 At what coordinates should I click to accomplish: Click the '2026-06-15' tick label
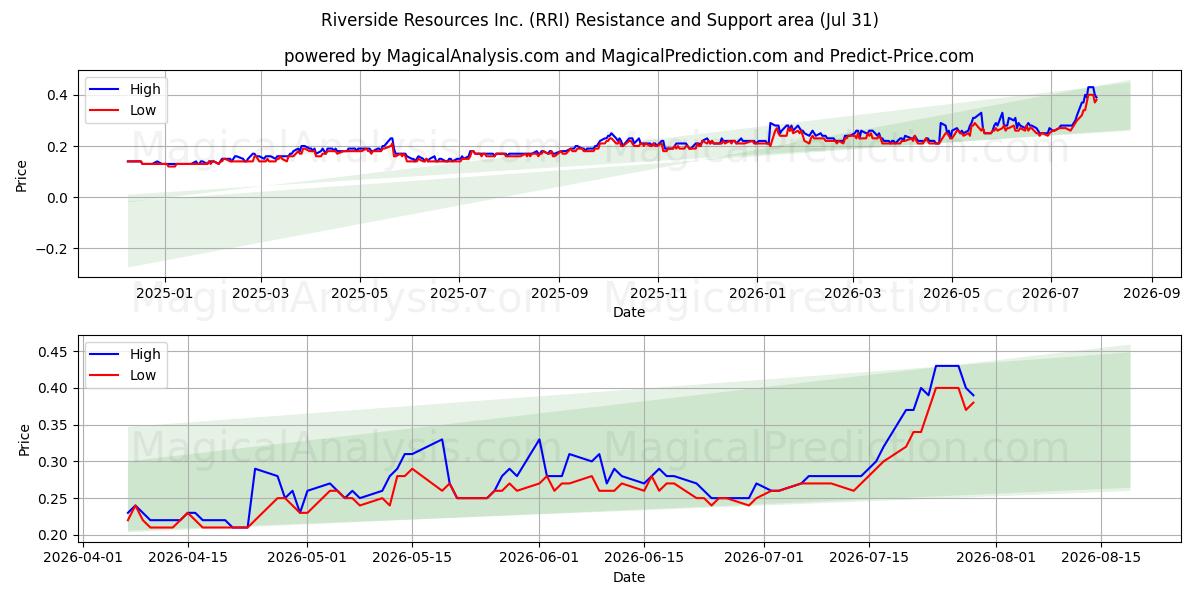[x=645, y=558]
